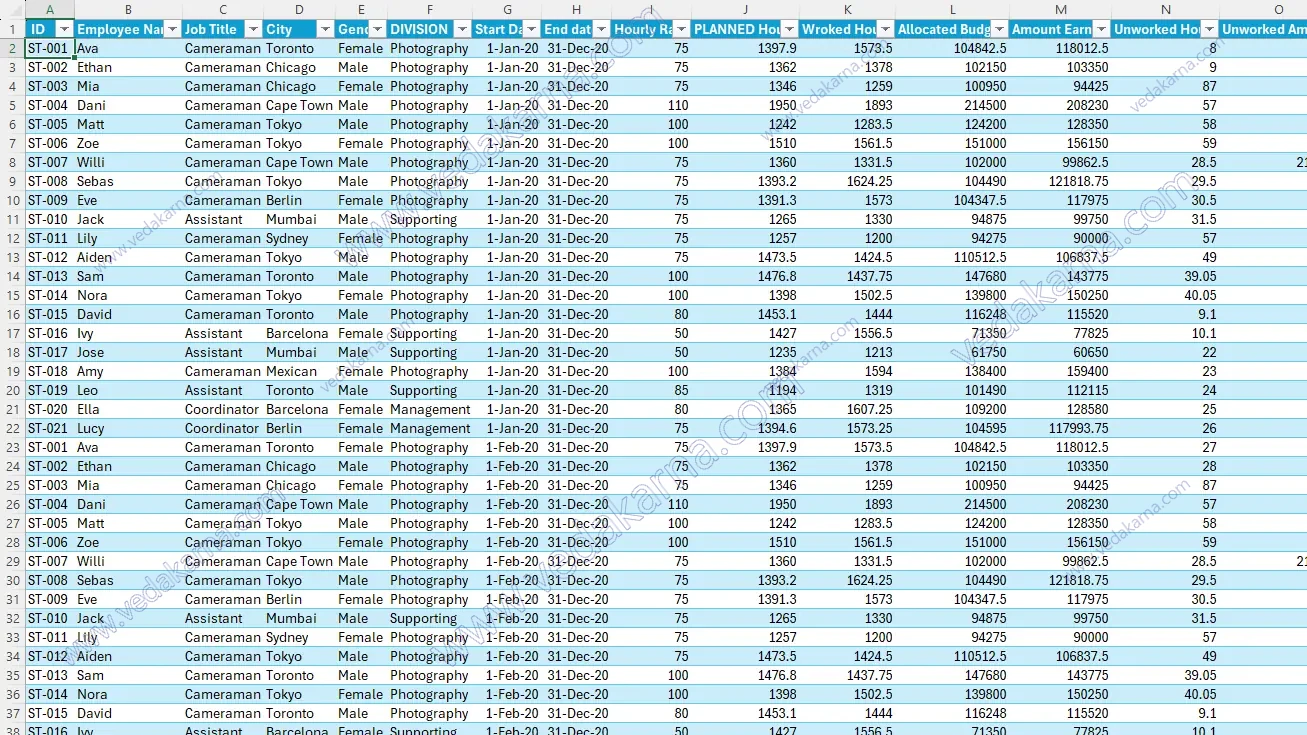Select row 8 via its row number
This screenshot has width=1307, height=735.
tap(12, 162)
